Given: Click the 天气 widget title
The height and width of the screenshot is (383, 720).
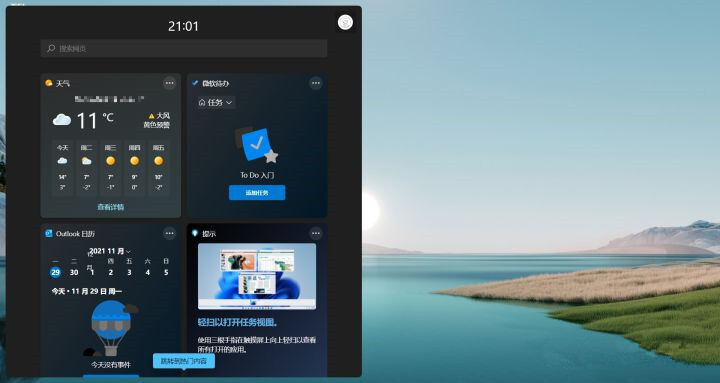Looking at the screenshot, I should 63,84.
